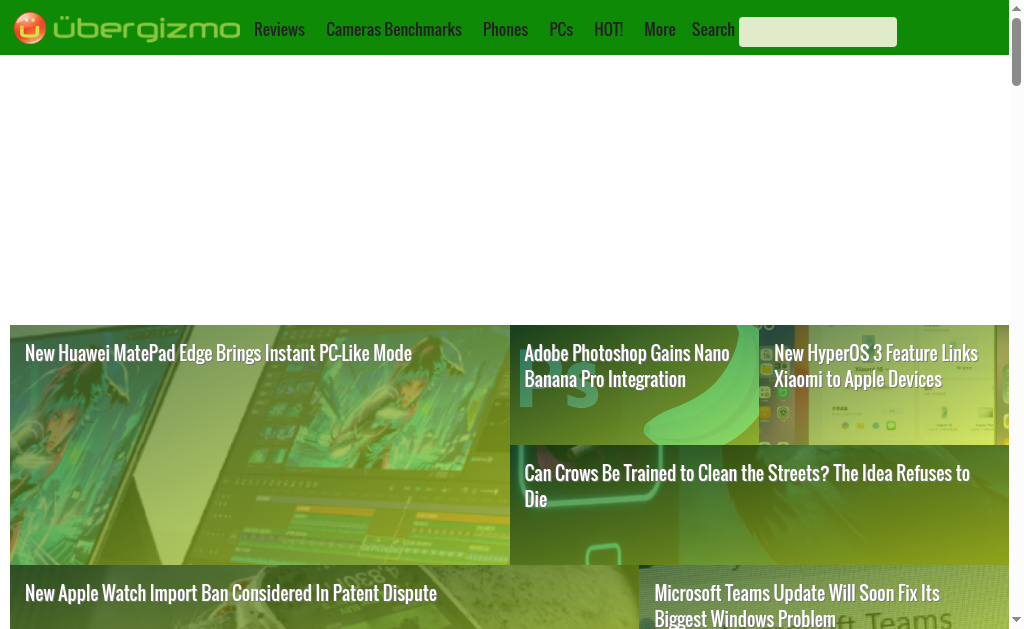Click the scrollbar down arrow

click(1016, 620)
